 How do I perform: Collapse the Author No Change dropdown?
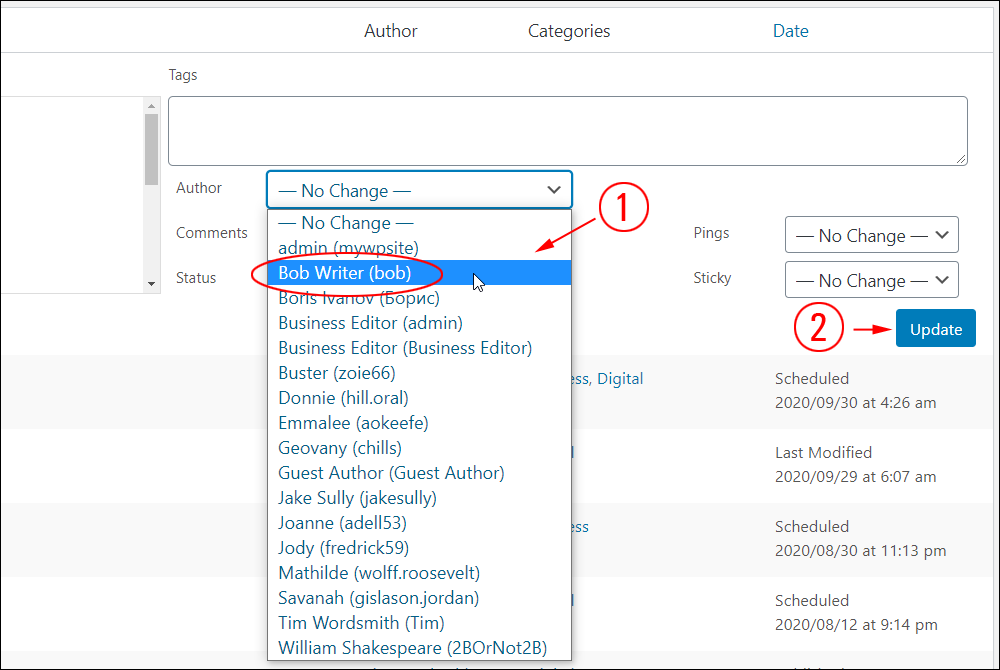419,190
